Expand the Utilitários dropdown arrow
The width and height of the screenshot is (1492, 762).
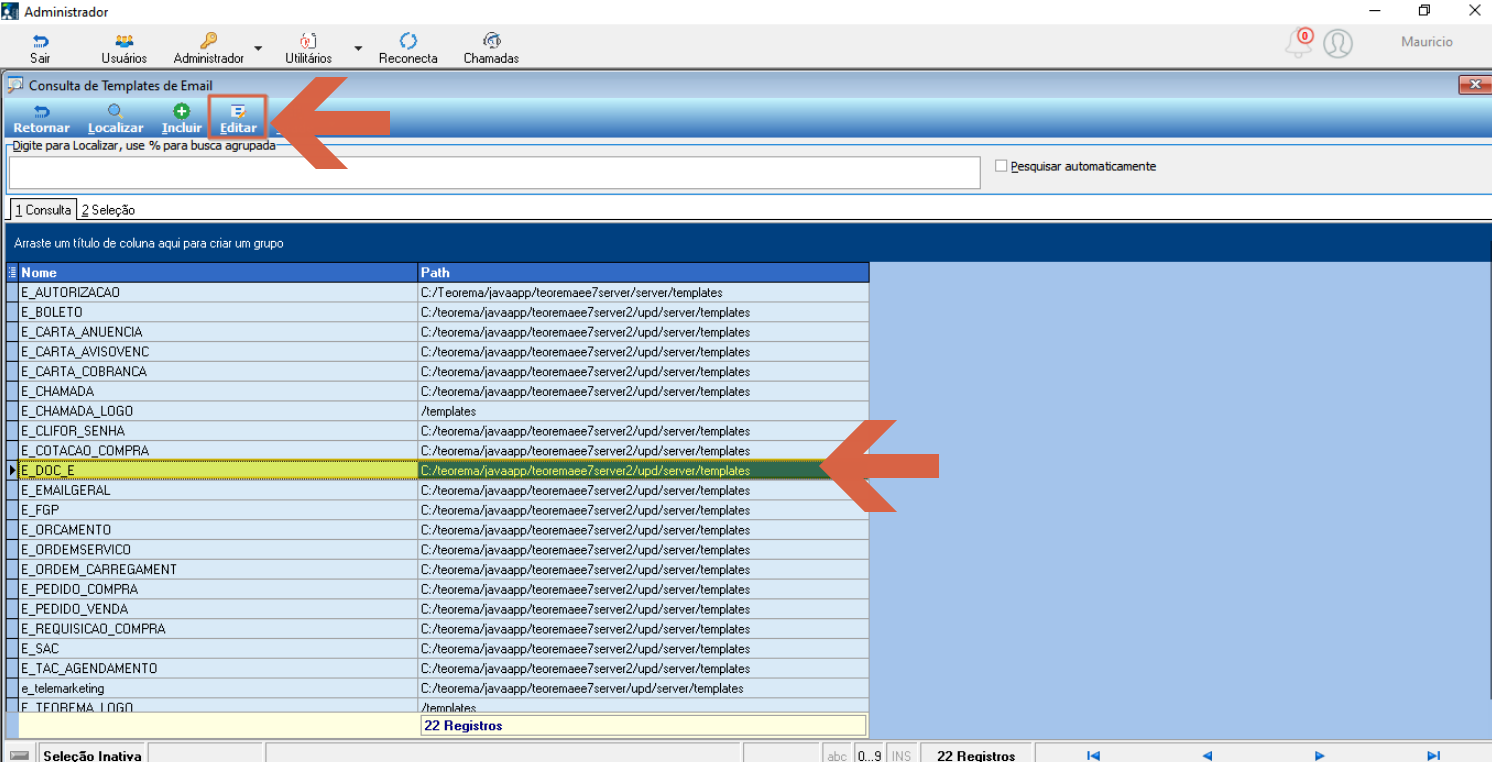pos(358,48)
